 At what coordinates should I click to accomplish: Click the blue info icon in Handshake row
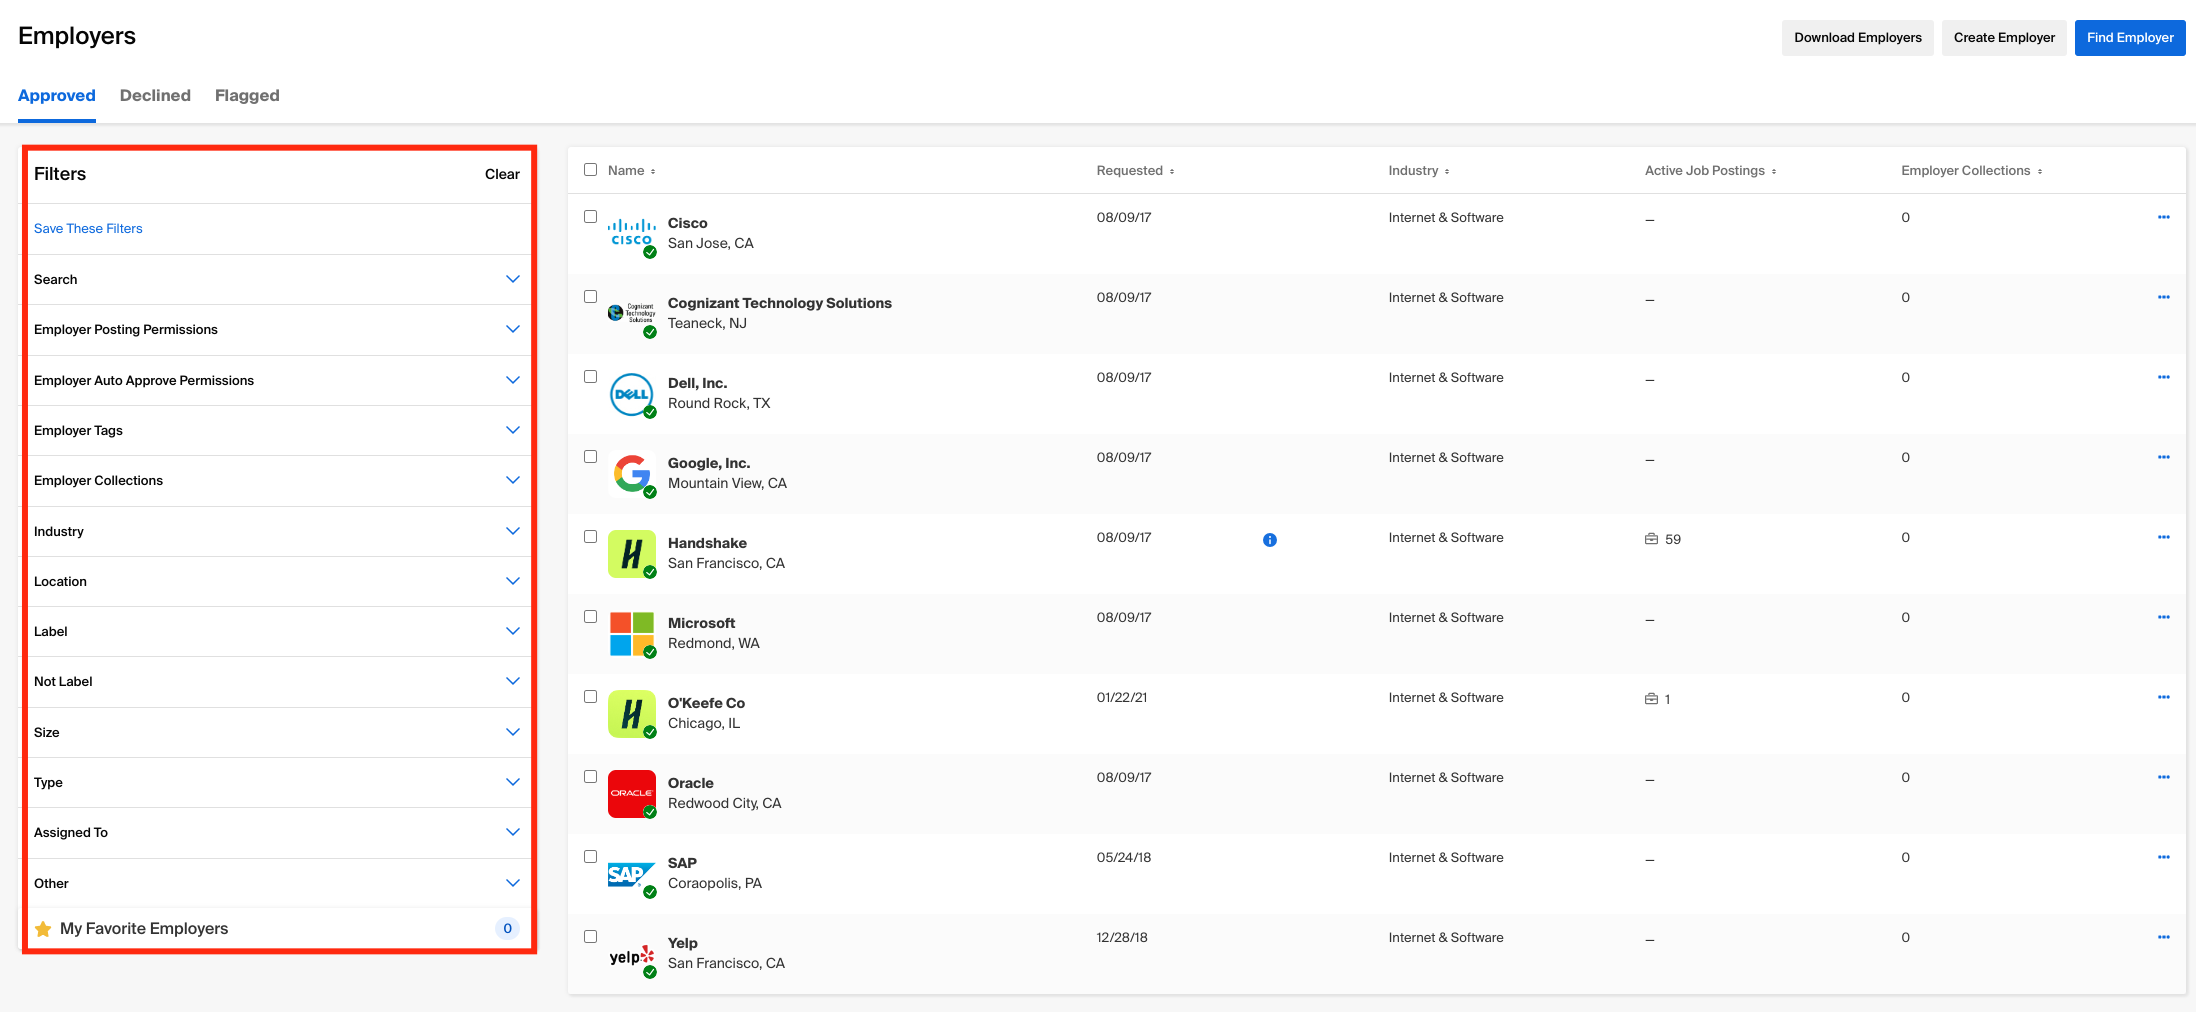point(1269,540)
